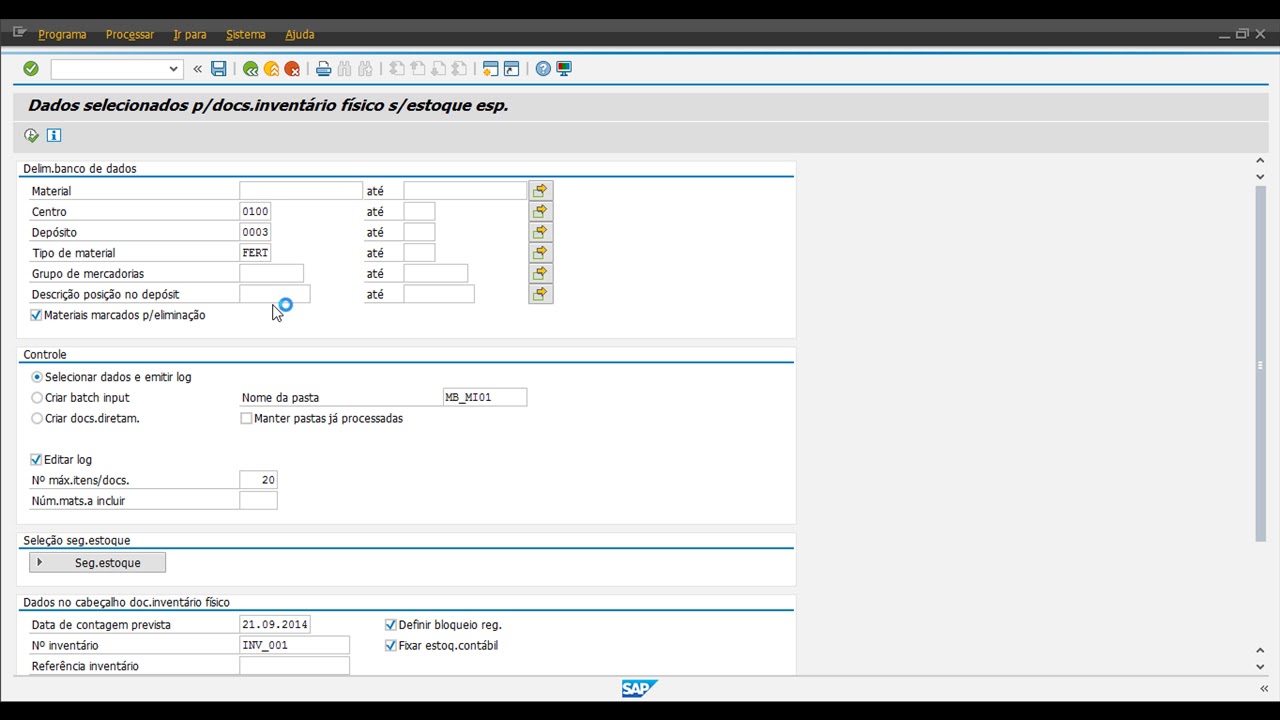Toggle Definir bloqueio reg. checkbox
The height and width of the screenshot is (720, 1280).
(x=391, y=624)
